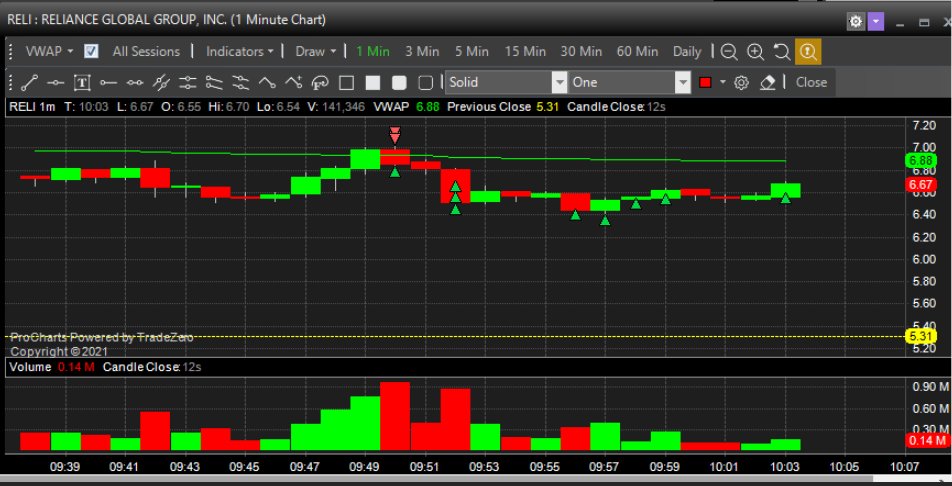Select the empty rectangle shape tool
The height and width of the screenshot is (486, 952).
point(346,83)
